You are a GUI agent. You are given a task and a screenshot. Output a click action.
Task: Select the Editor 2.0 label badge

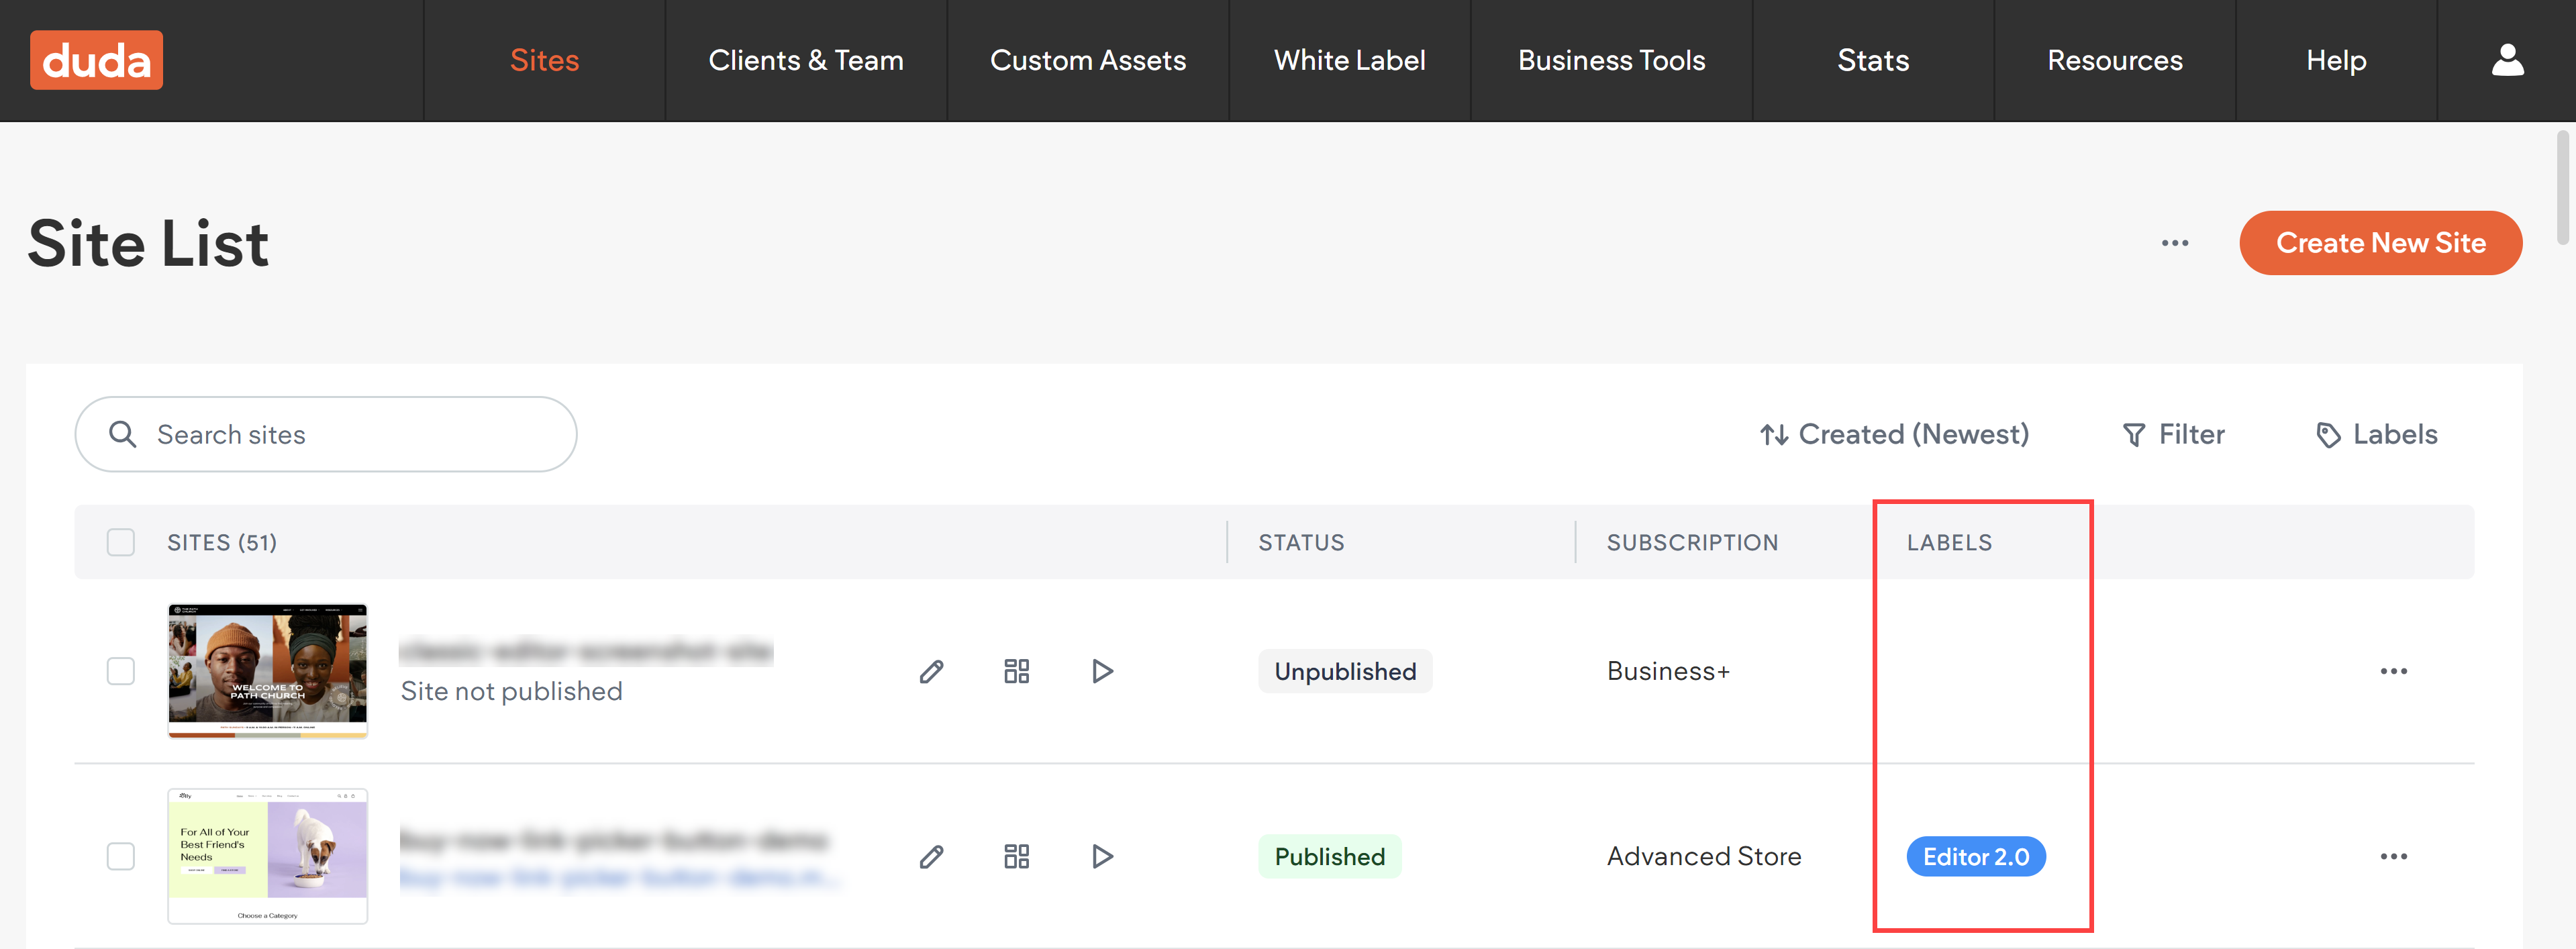(x=1975, y=856)
